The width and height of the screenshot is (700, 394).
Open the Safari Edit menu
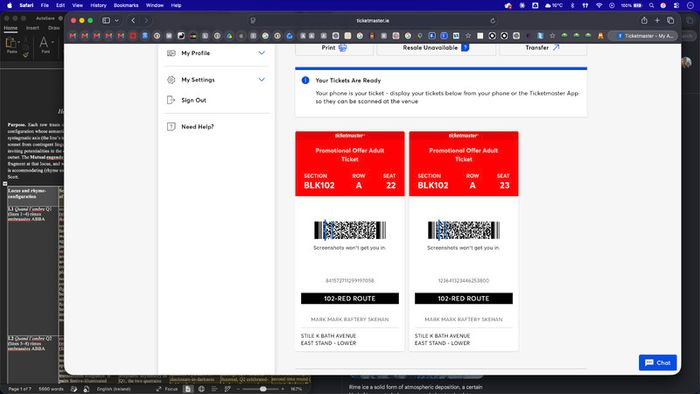pyautogui.click(x=60, y=5)
